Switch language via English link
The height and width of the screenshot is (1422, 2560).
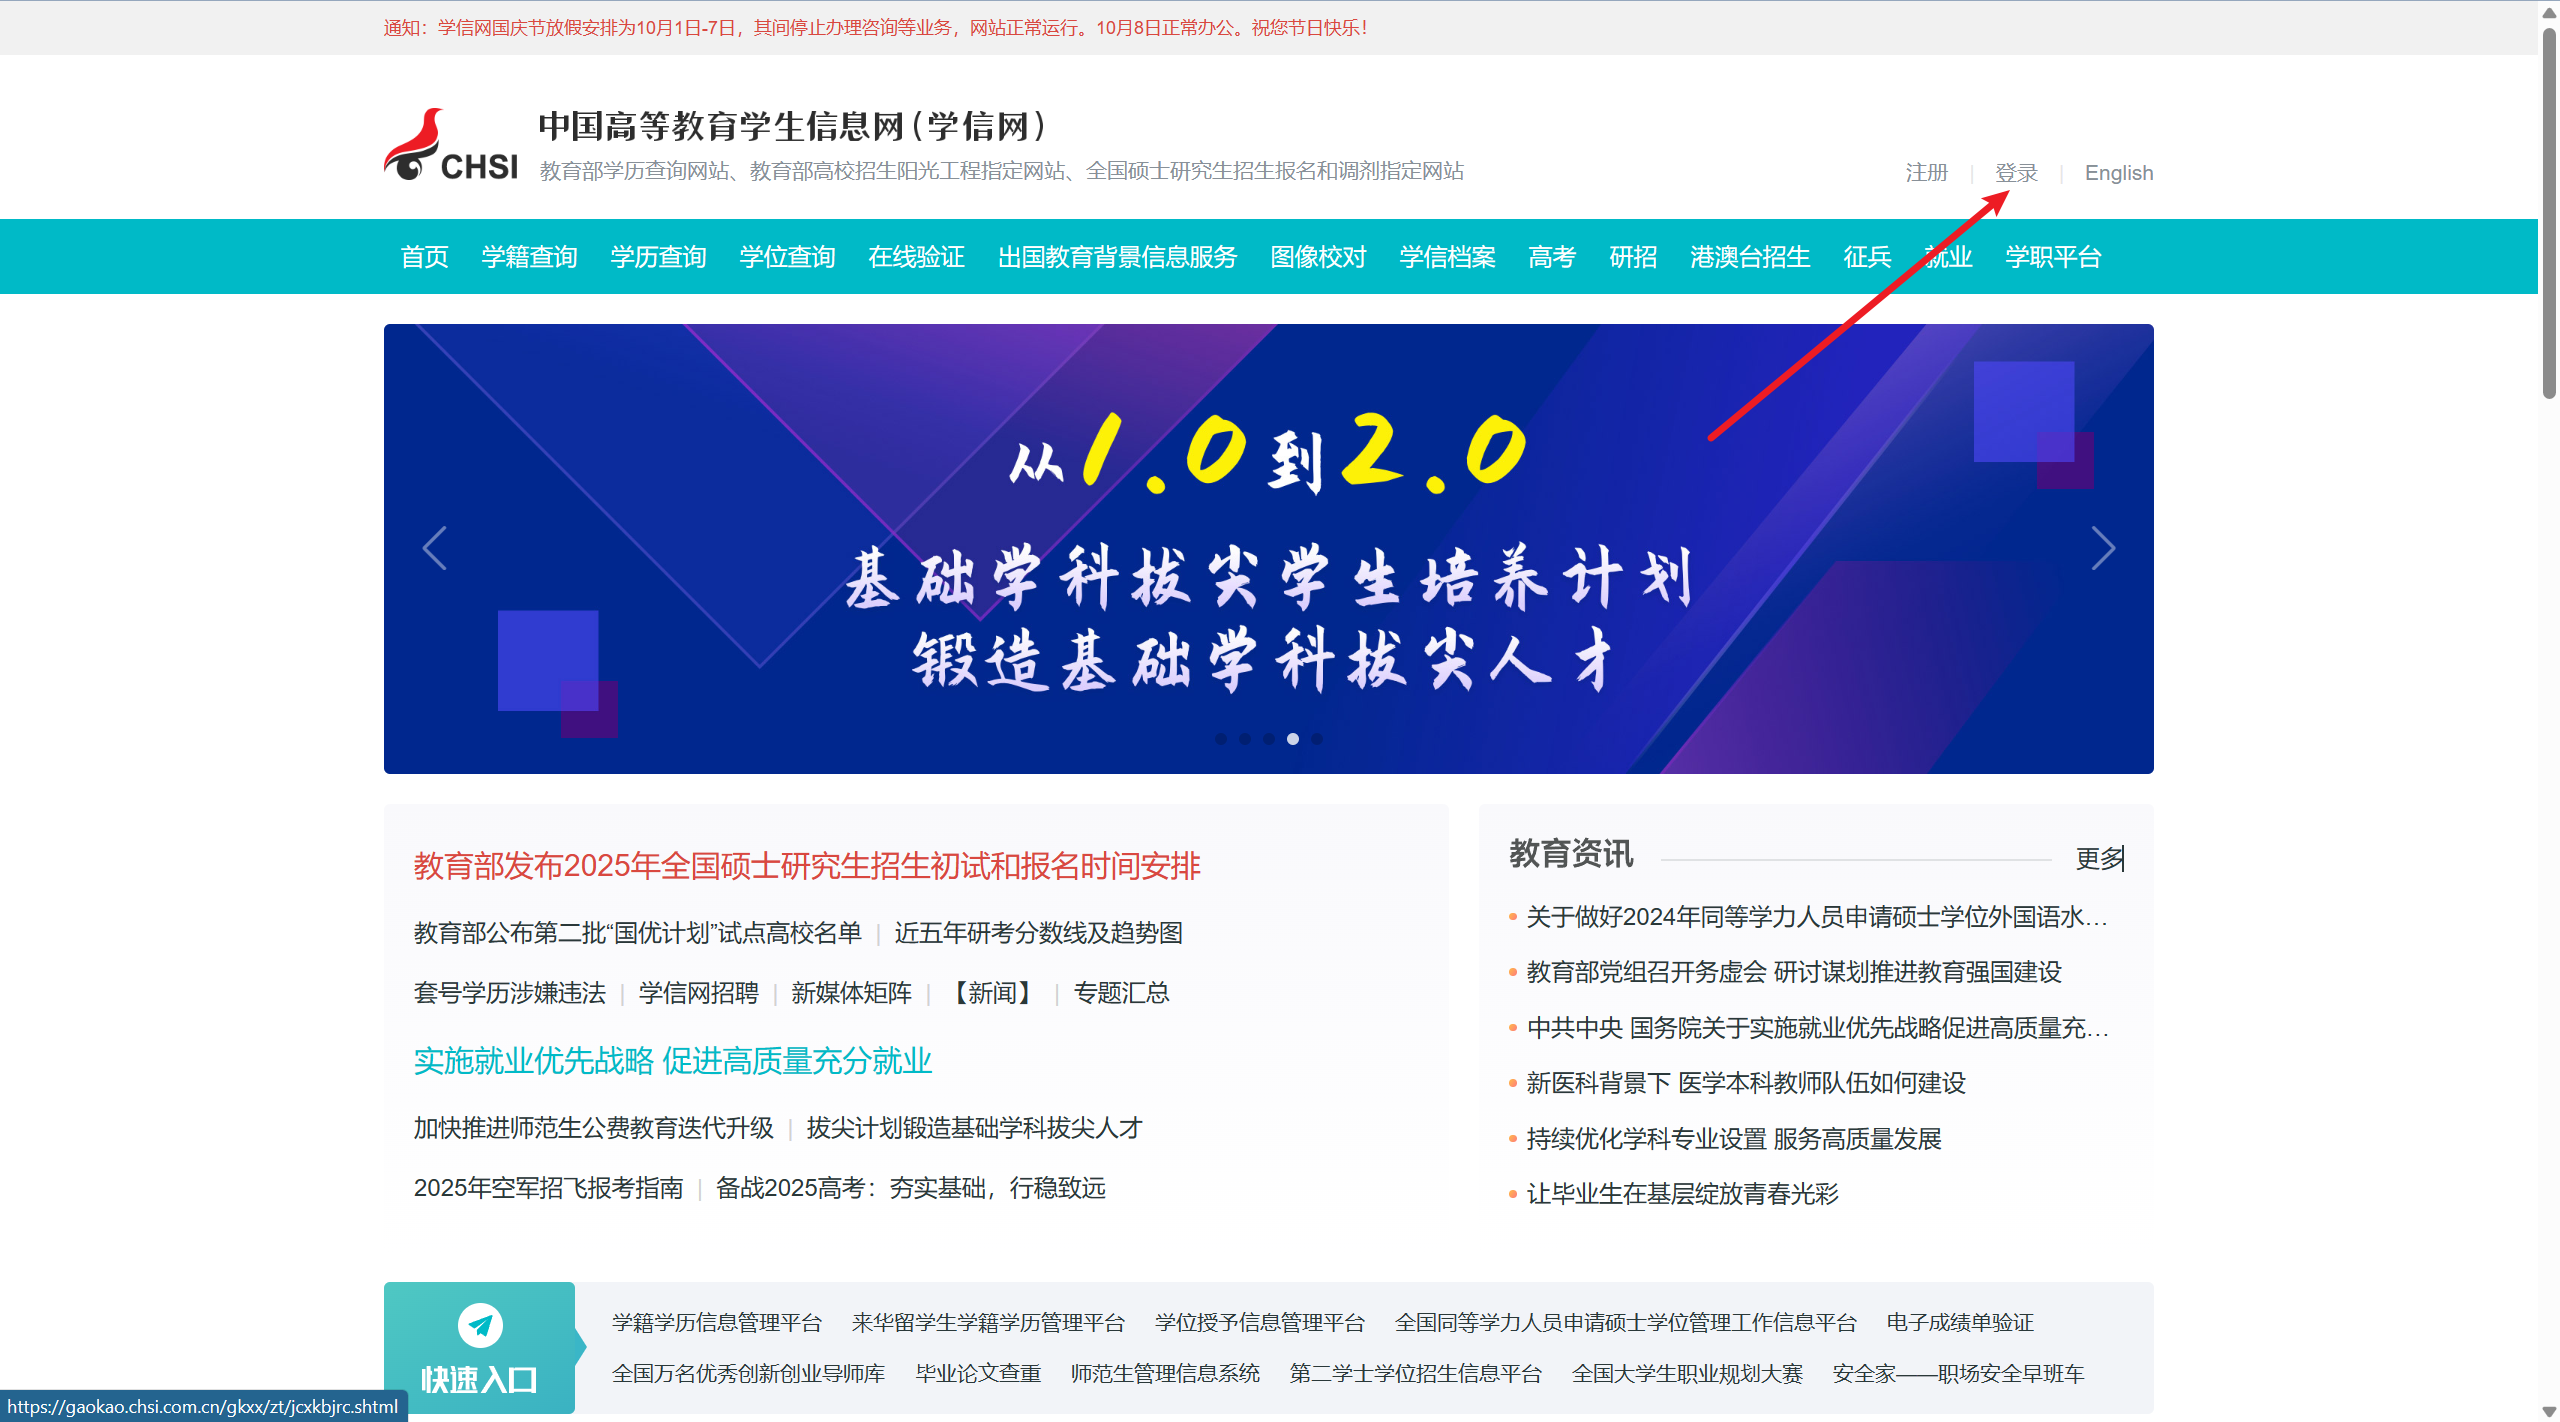click(2118, 173)
